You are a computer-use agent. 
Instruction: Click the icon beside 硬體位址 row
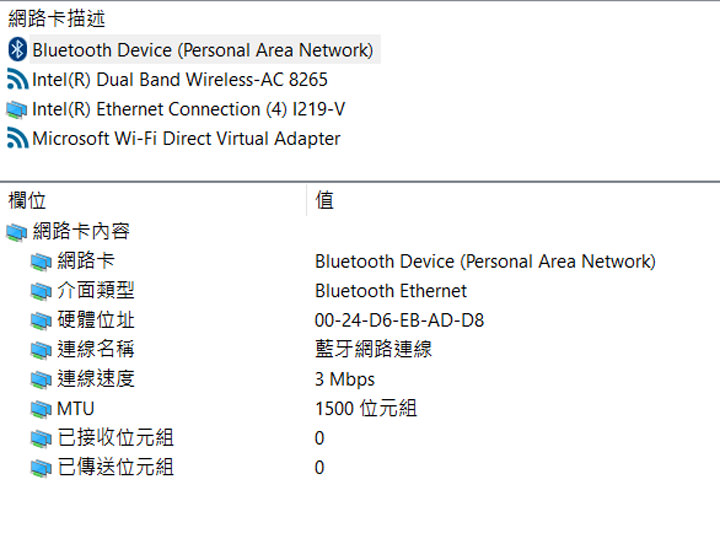(x=41, y=321)
